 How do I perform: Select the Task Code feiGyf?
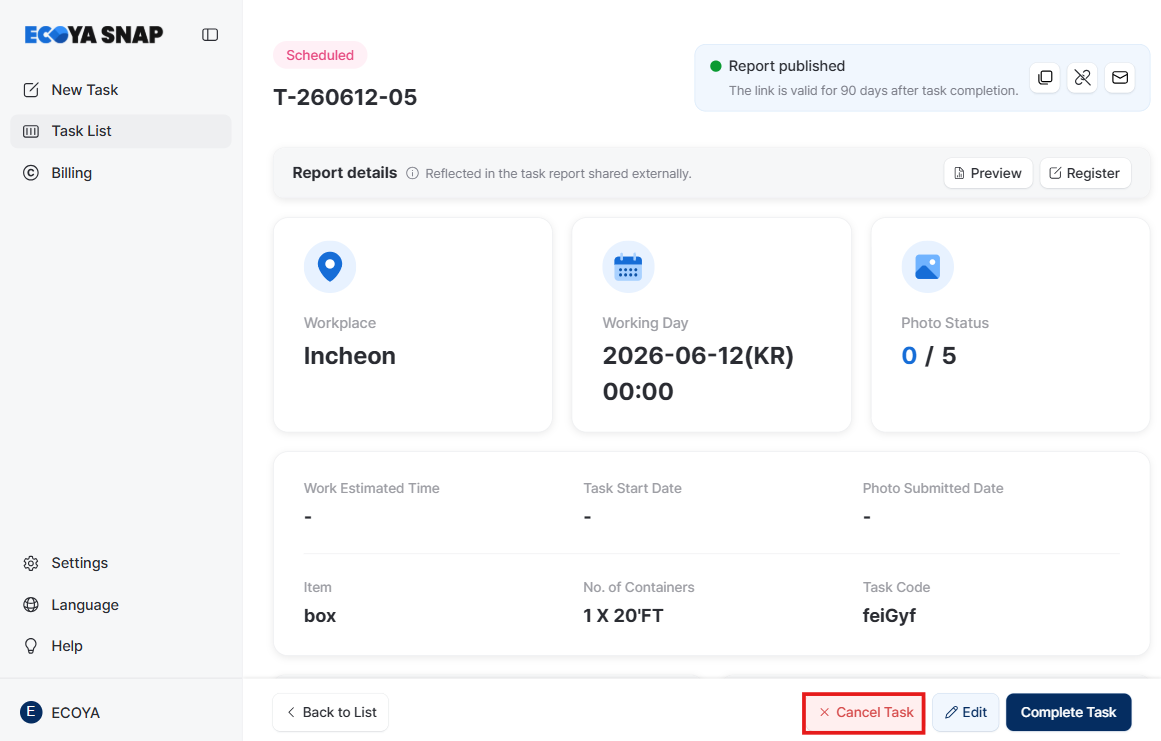(x=889, y=616)
